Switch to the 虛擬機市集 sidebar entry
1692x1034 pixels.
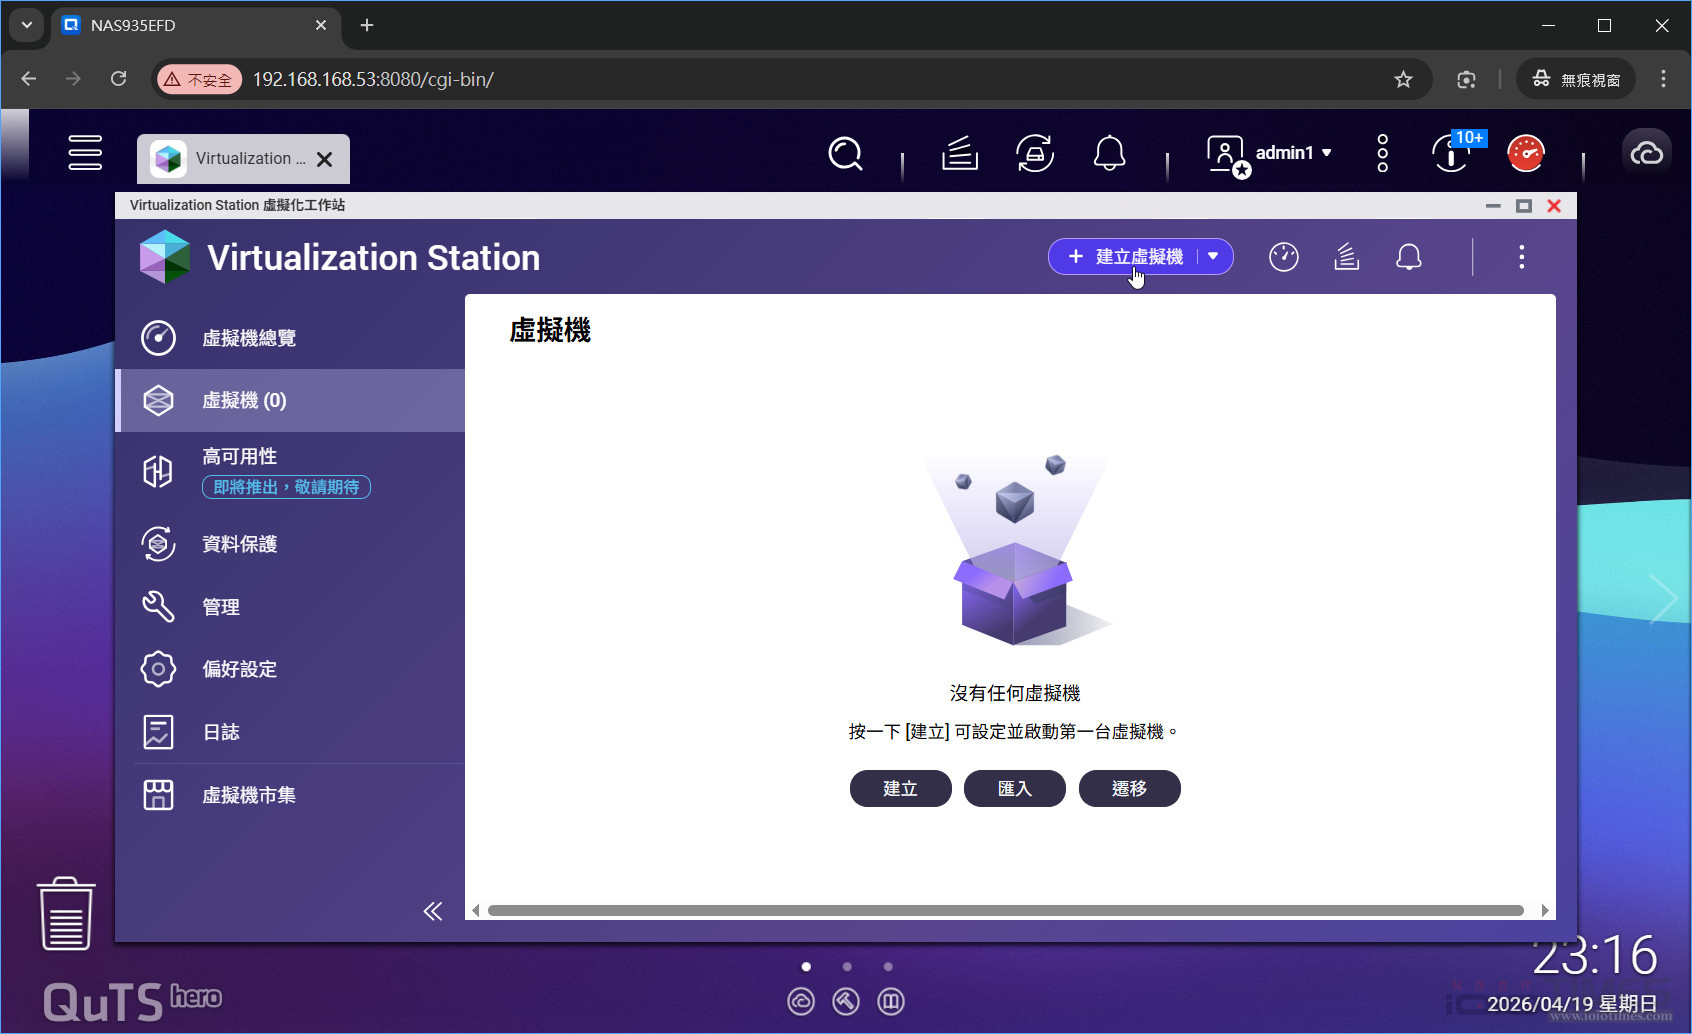[x=249, y=795]
